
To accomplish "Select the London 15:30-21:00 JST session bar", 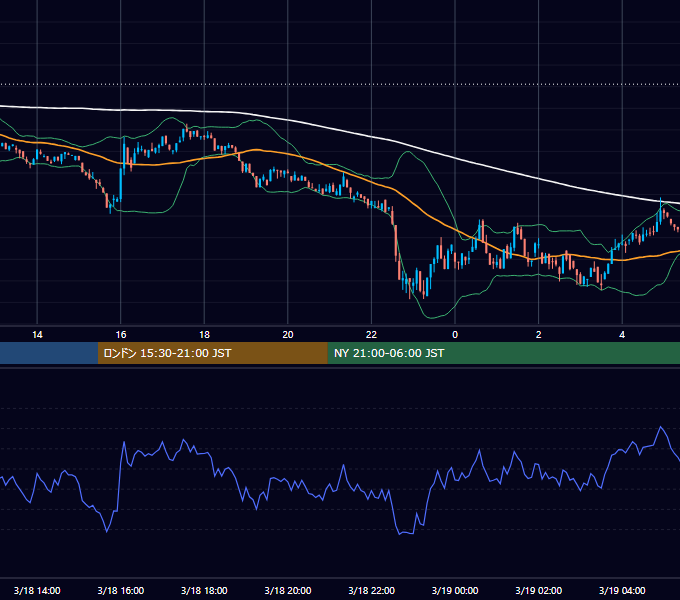I will point(212,353).
